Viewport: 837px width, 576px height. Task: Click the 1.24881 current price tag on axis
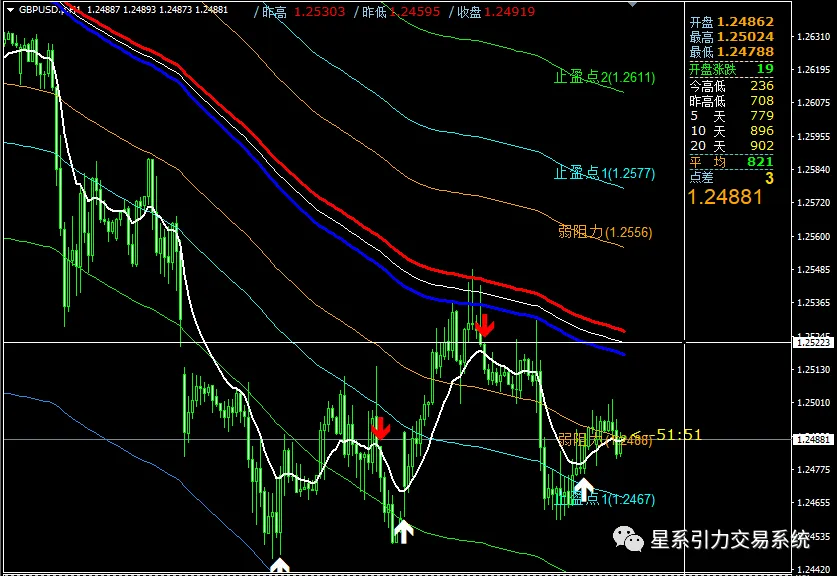813,439
